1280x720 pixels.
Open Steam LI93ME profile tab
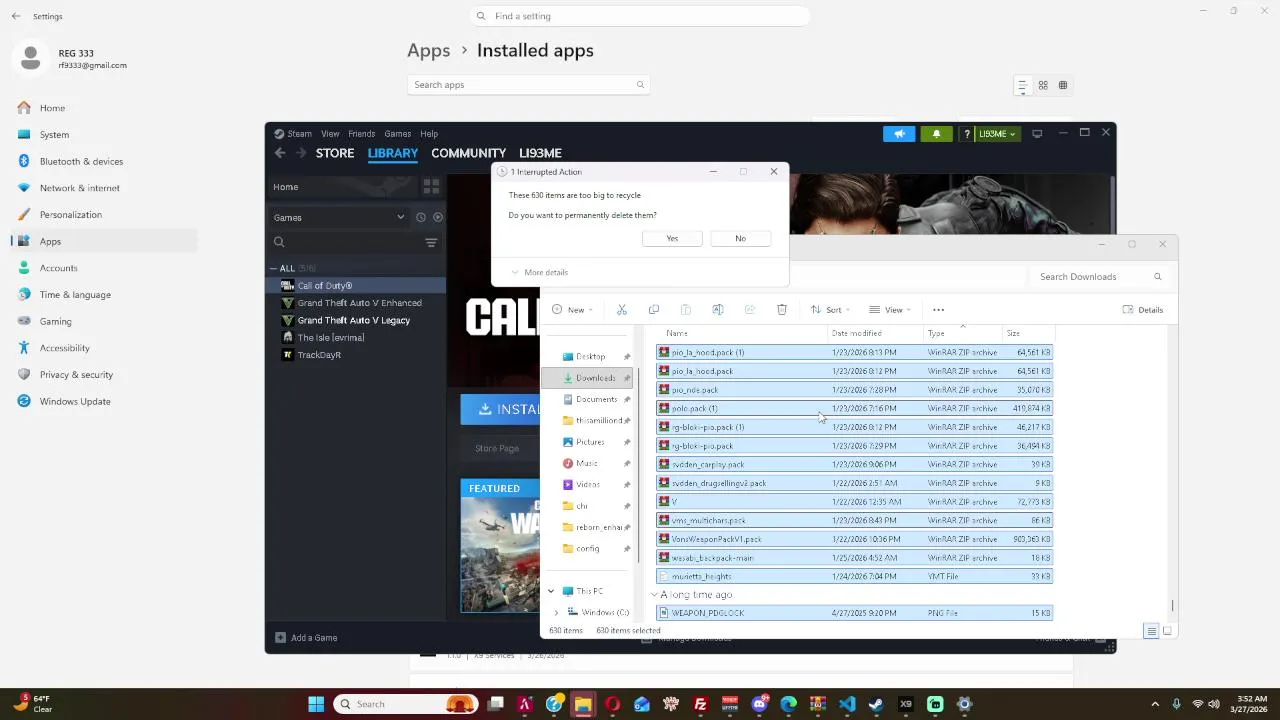[x=540, y=153]
